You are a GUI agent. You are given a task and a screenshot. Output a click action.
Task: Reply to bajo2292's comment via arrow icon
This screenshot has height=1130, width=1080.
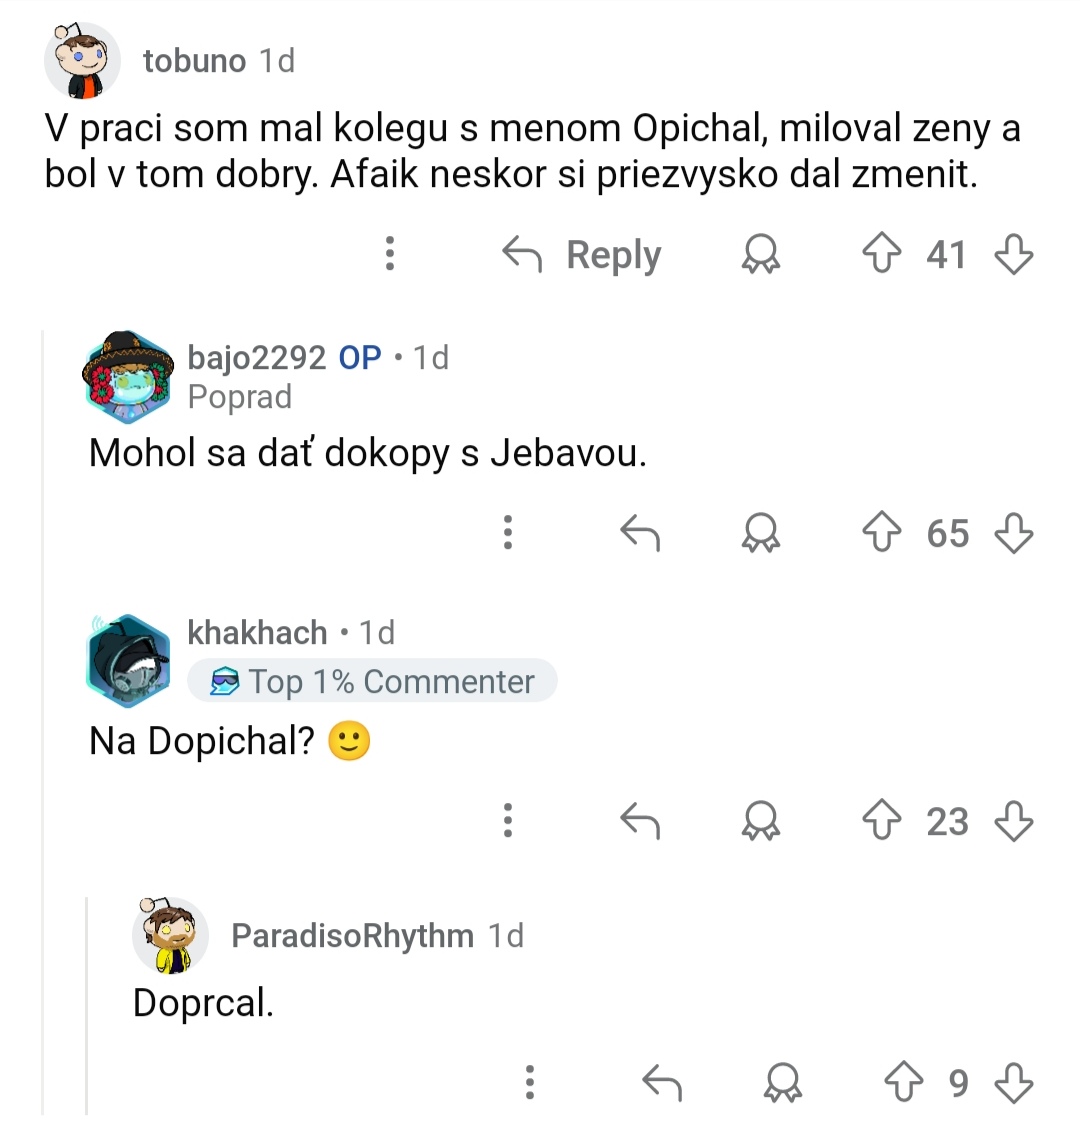[x=640, y=533]
